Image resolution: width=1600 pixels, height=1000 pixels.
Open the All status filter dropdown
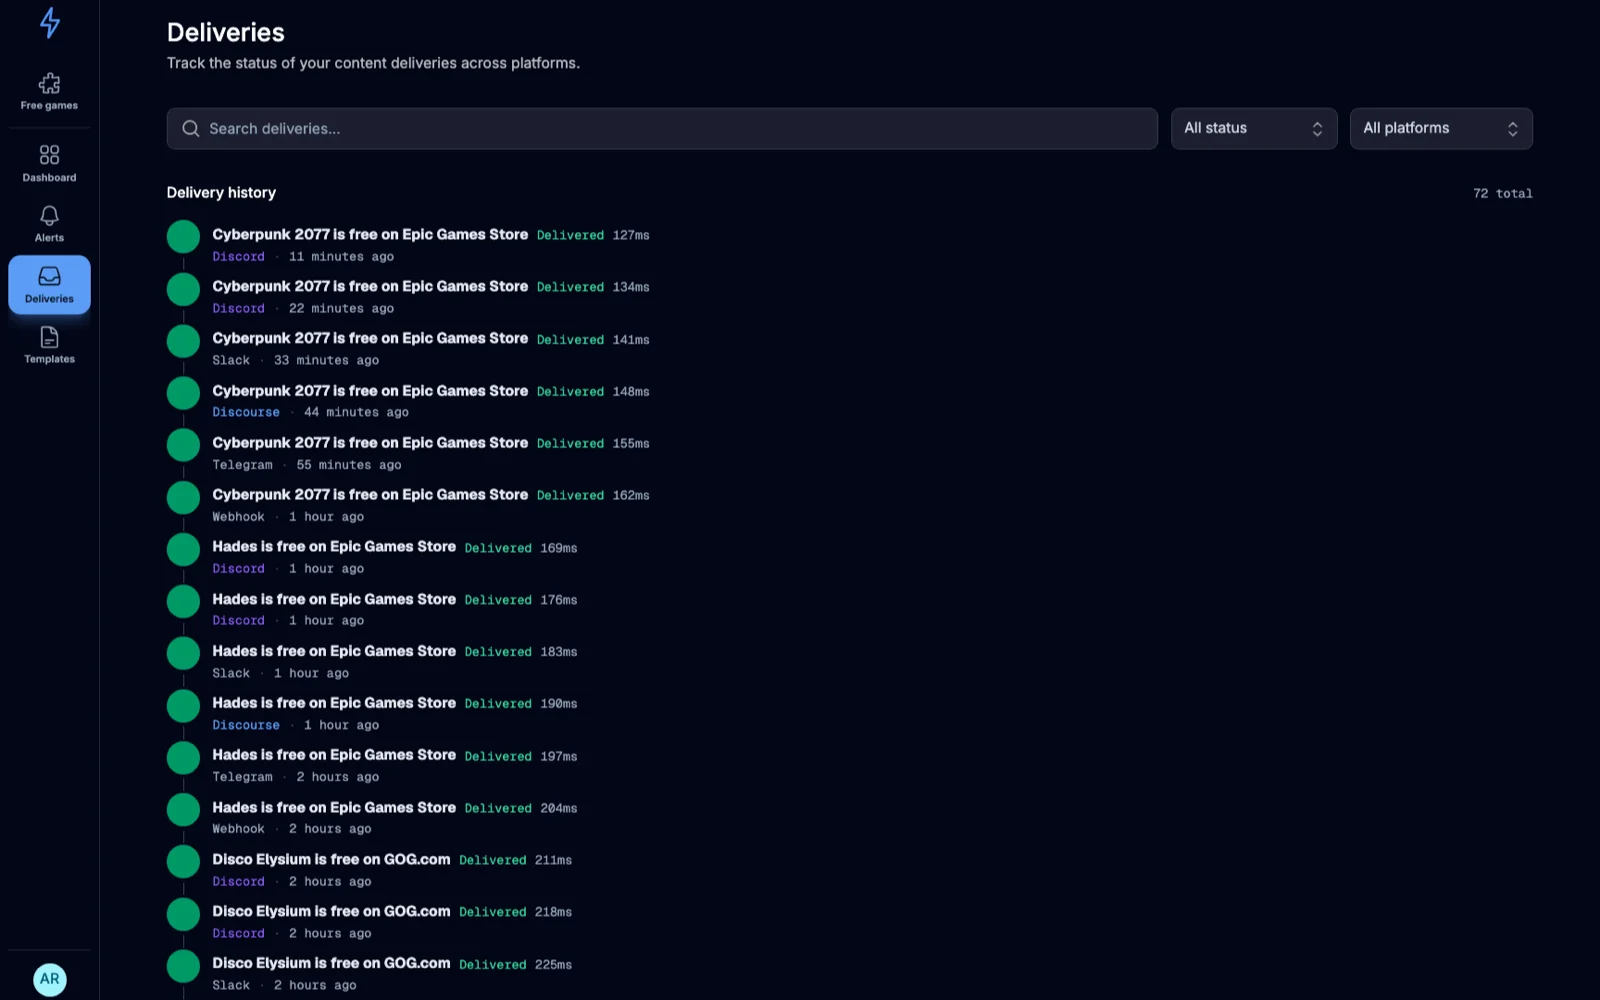[x=1254, y=129]
